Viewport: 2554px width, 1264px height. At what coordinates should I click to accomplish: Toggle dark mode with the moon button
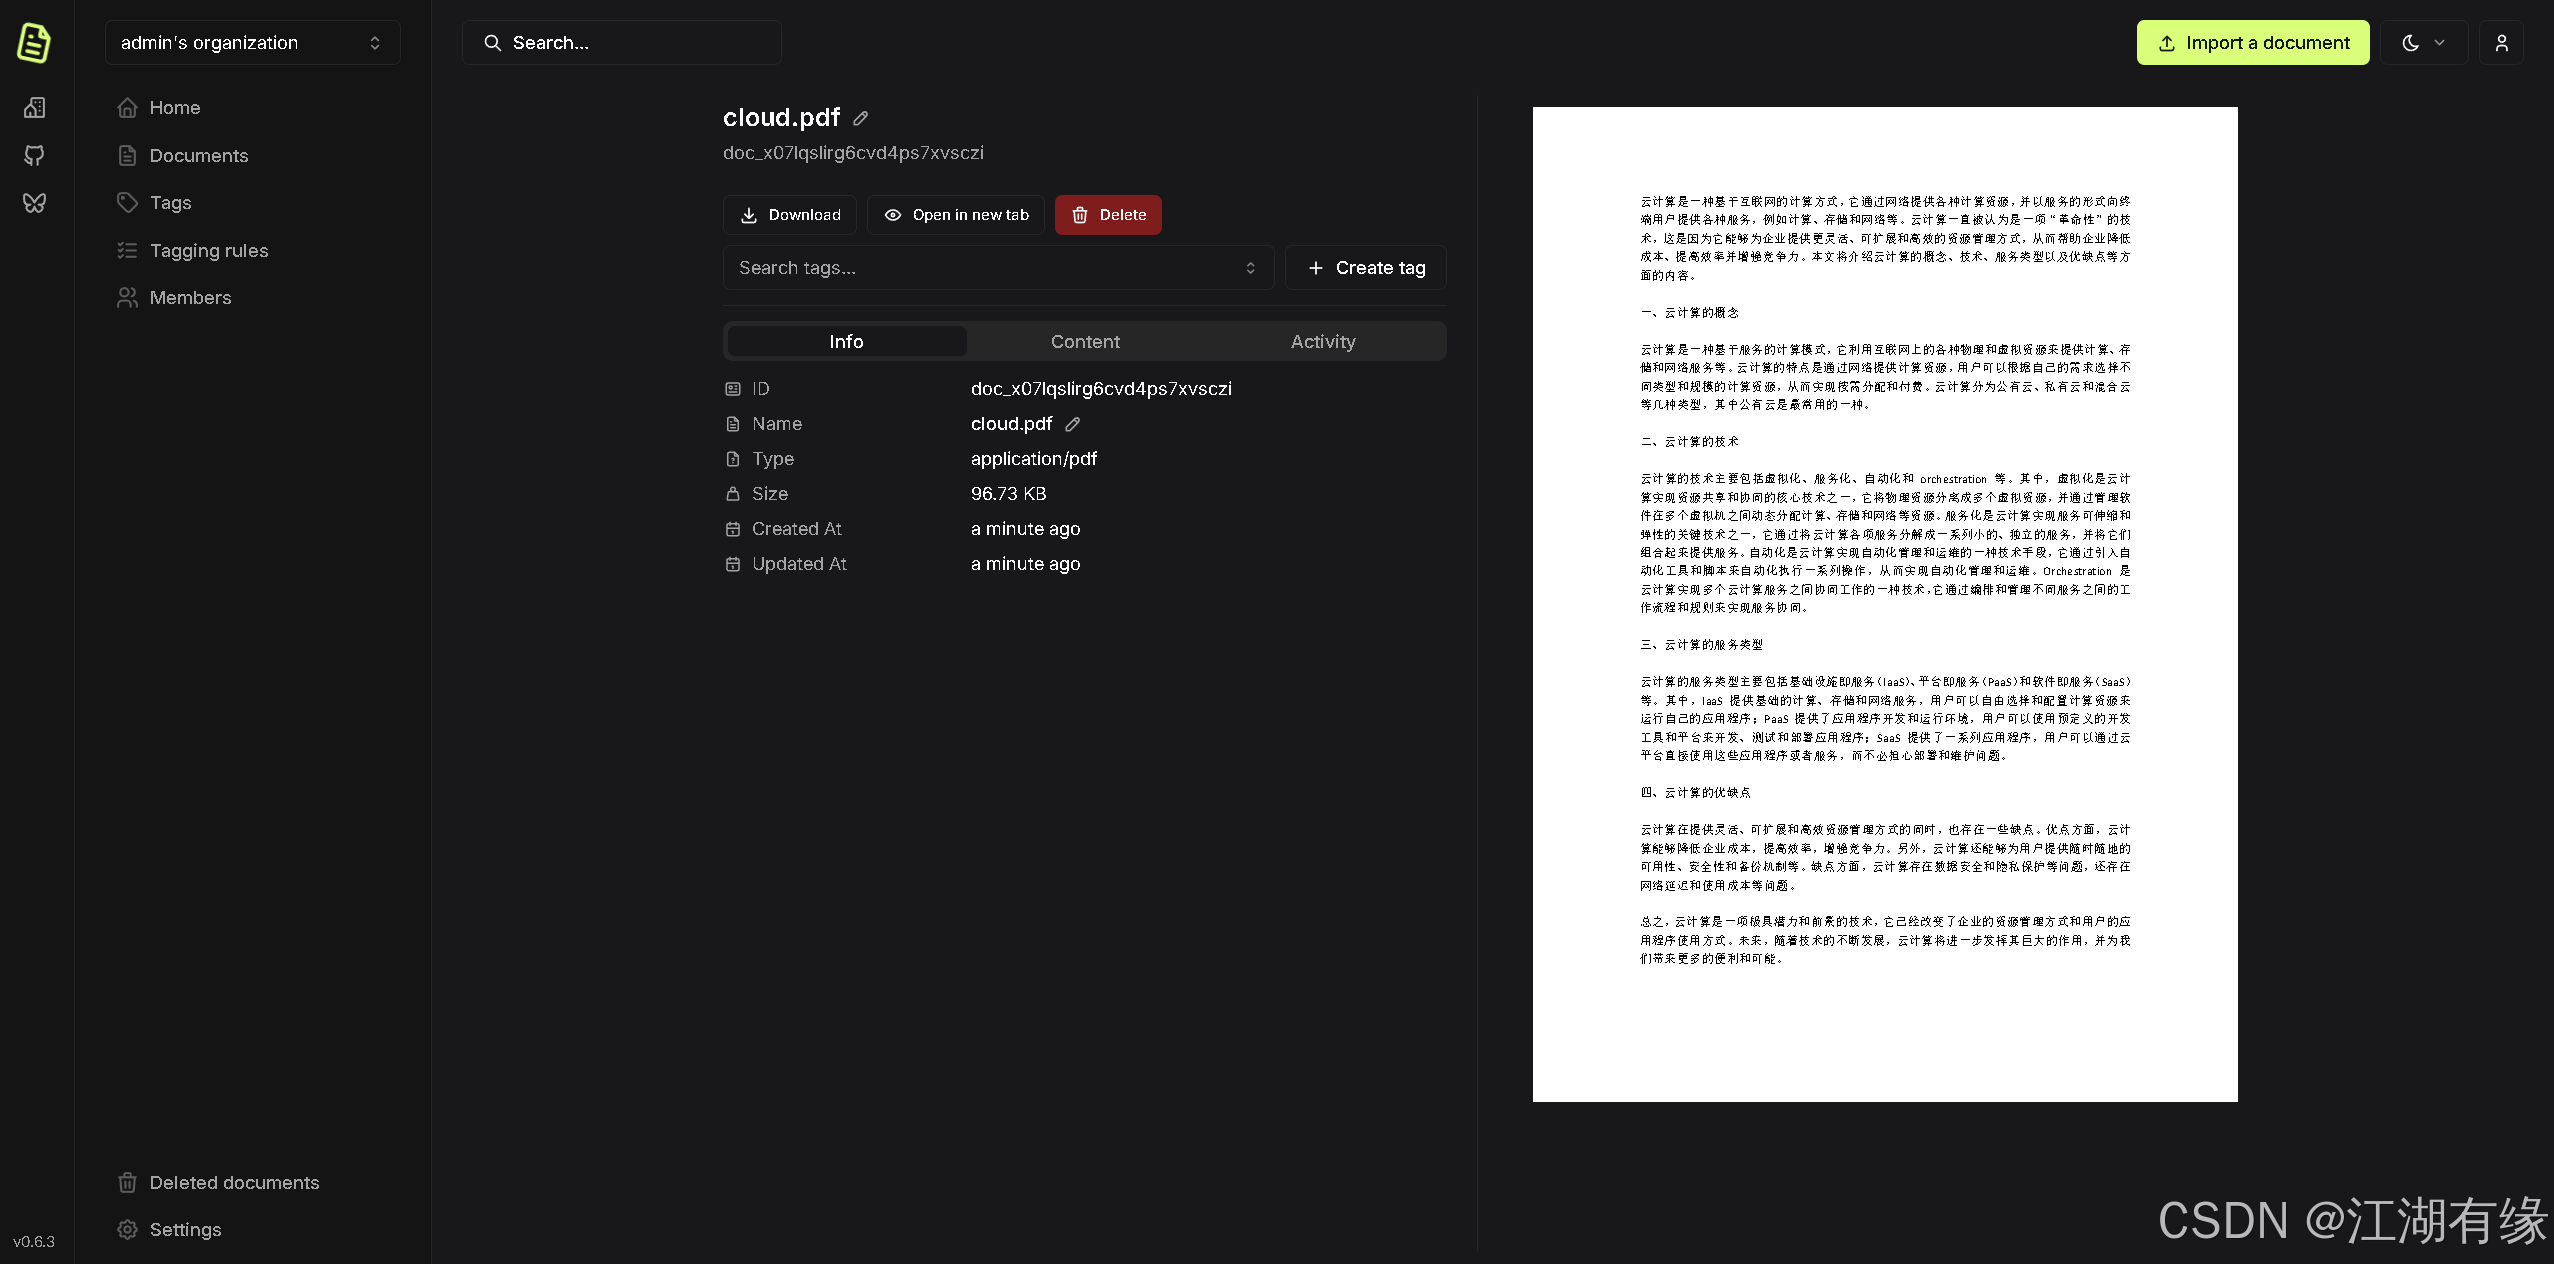(2412, 42)
